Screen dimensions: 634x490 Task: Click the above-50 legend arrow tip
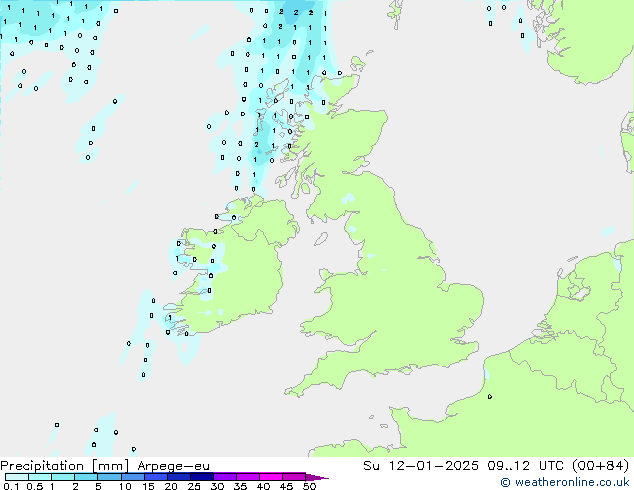pos(317,477)
